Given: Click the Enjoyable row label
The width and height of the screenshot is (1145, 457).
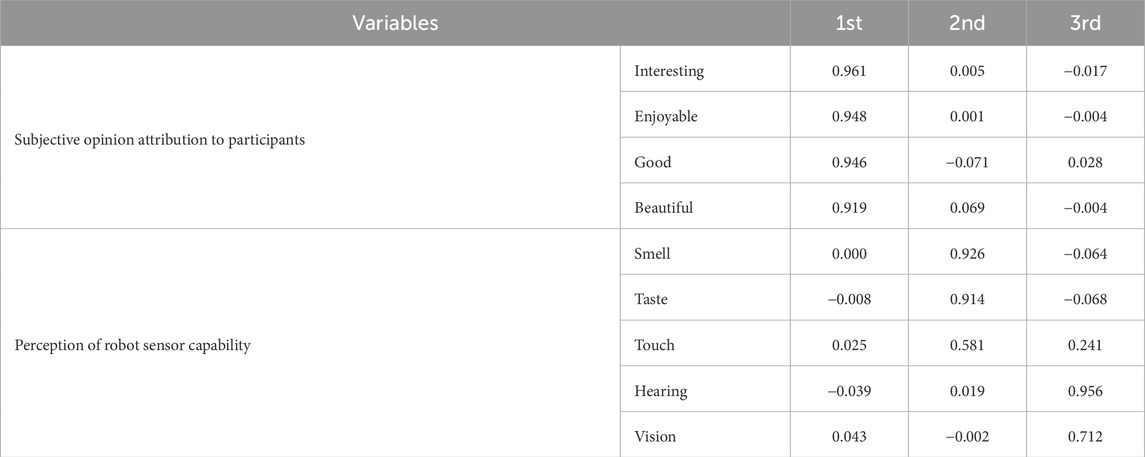Looking at the screenshot, I should (x=666, y=117).
